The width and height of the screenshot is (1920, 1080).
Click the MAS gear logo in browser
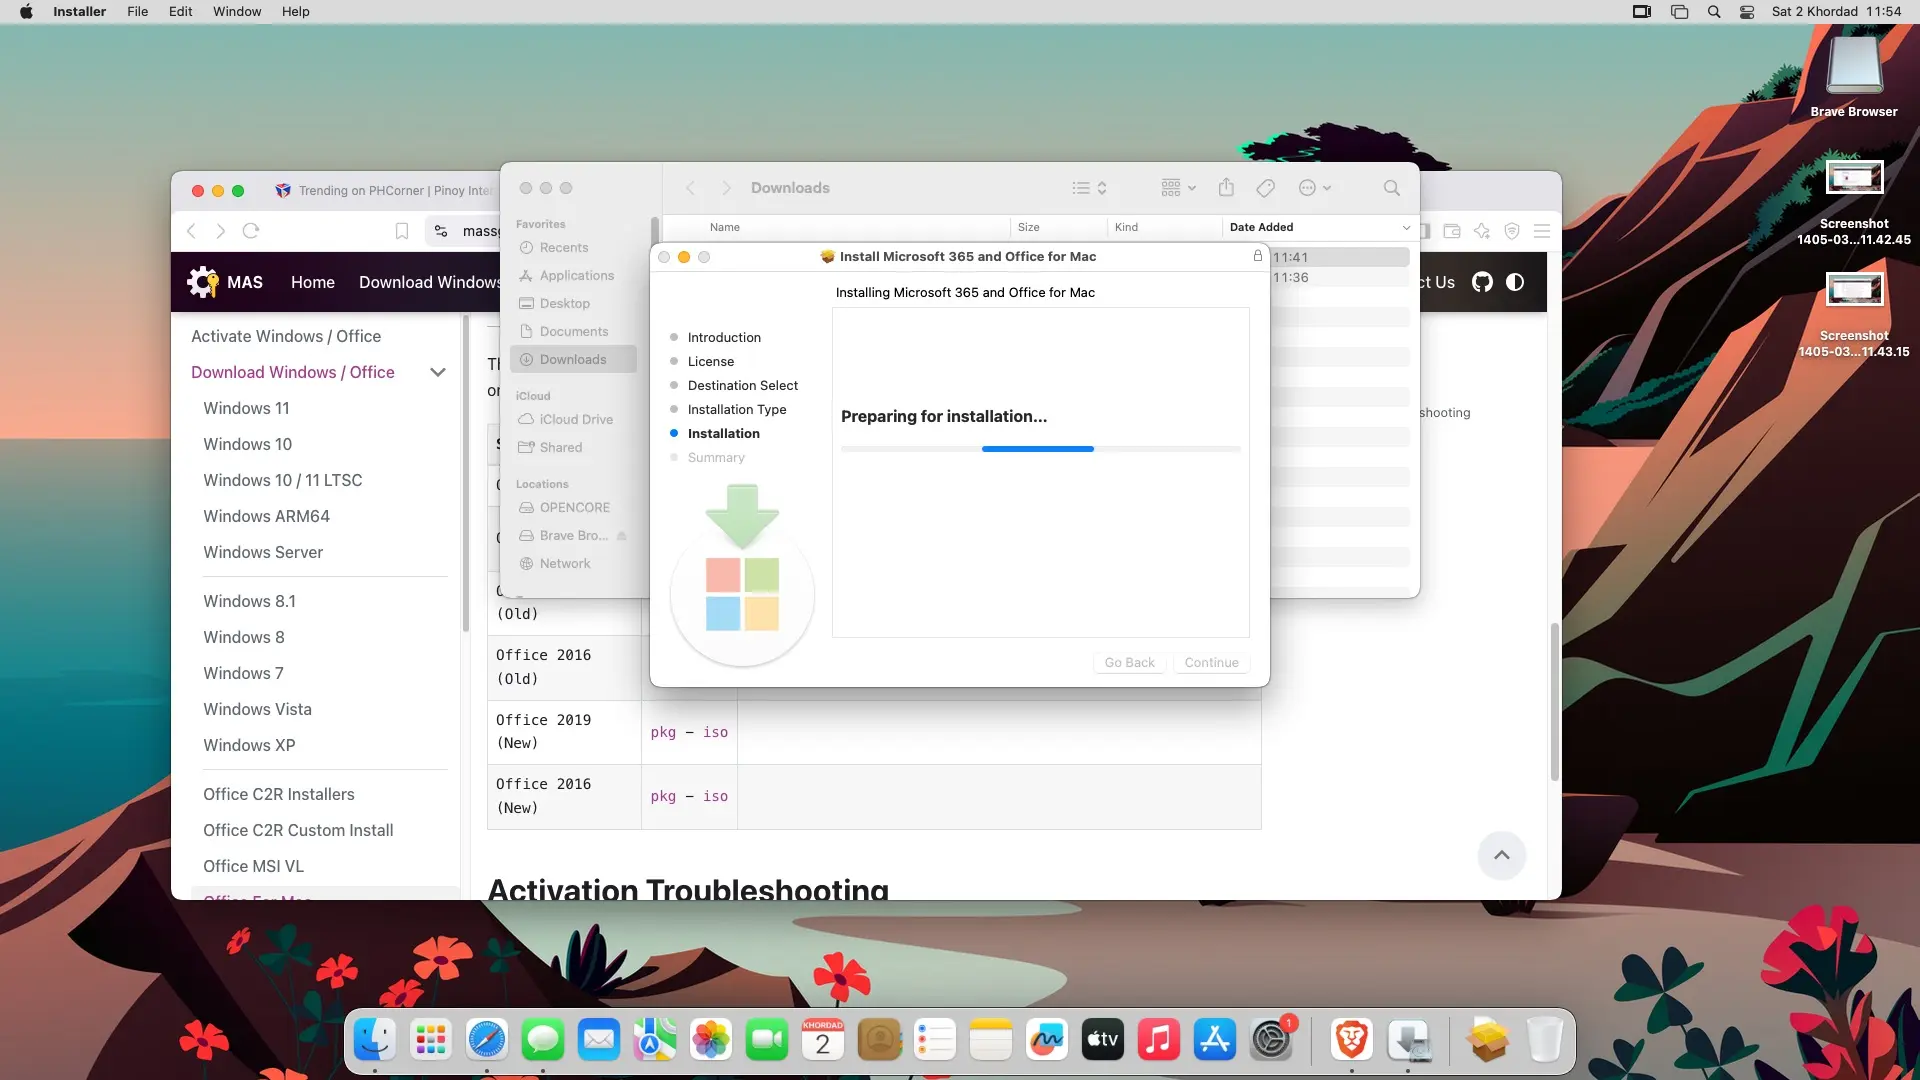(203, 282)
